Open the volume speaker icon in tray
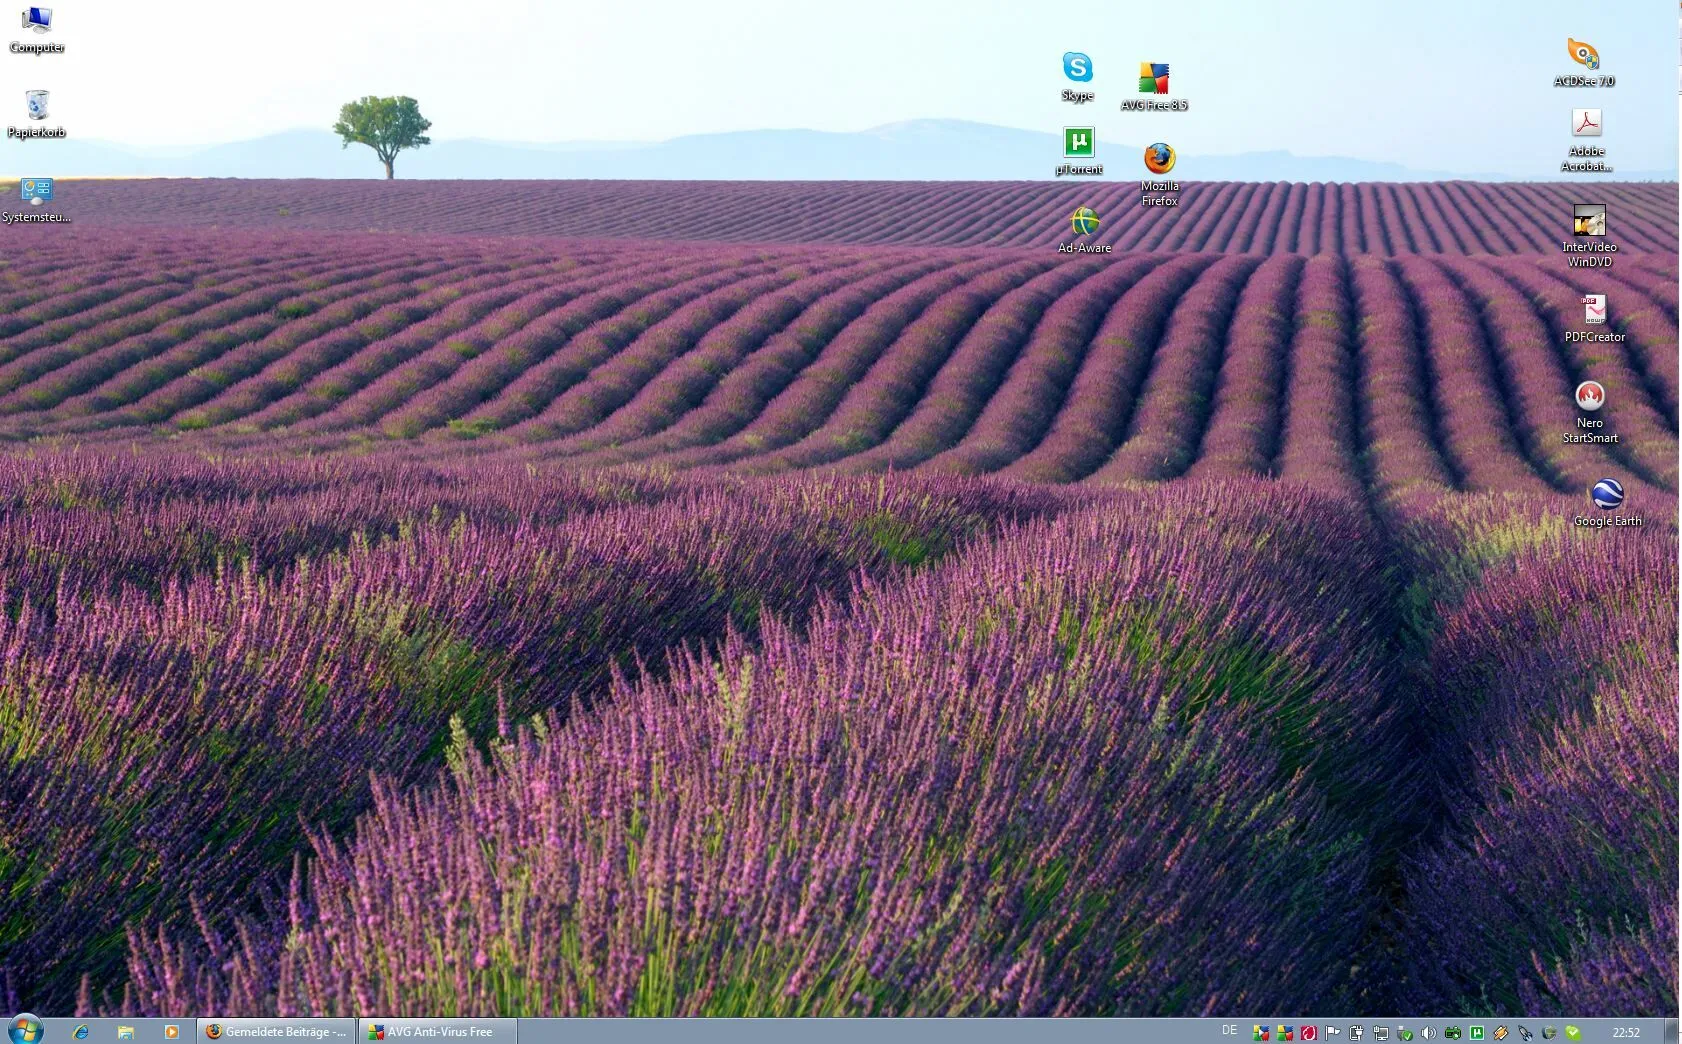 pos(1428,1033)
